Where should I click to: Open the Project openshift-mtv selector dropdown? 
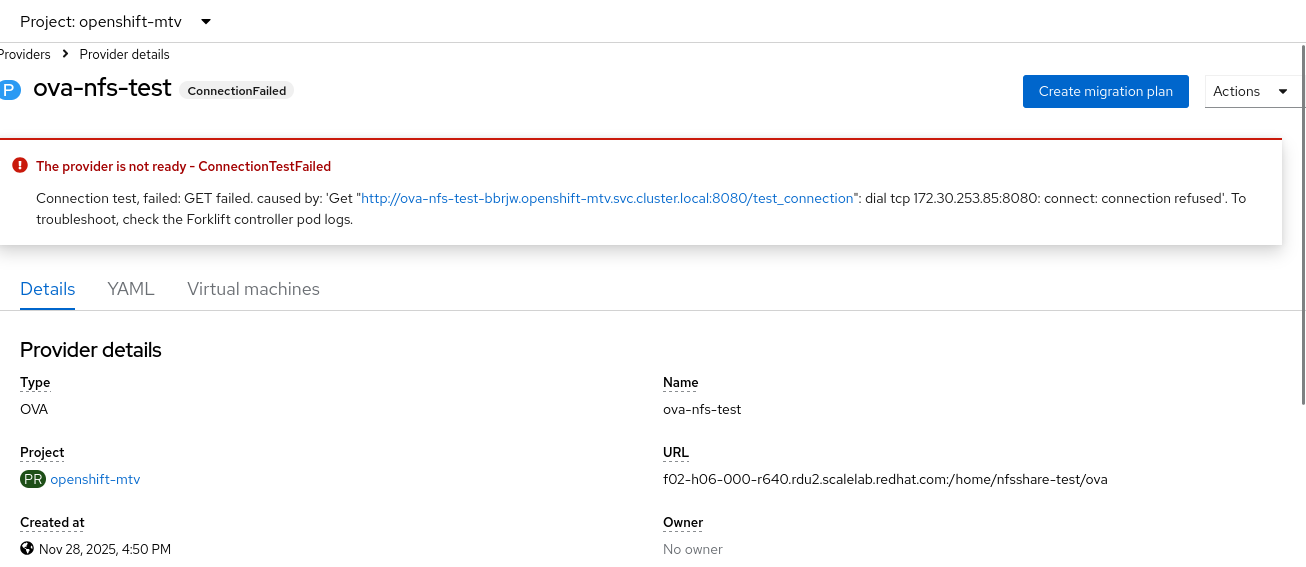[x=115, y=21]
